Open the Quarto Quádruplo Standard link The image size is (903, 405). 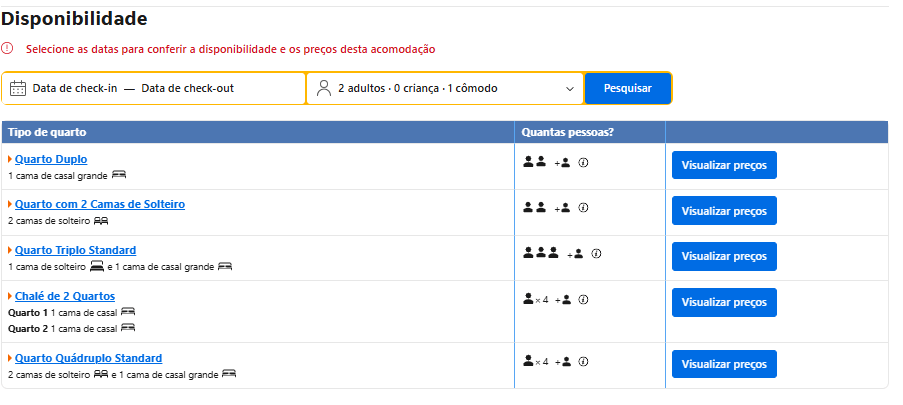(x=89, y=358)
